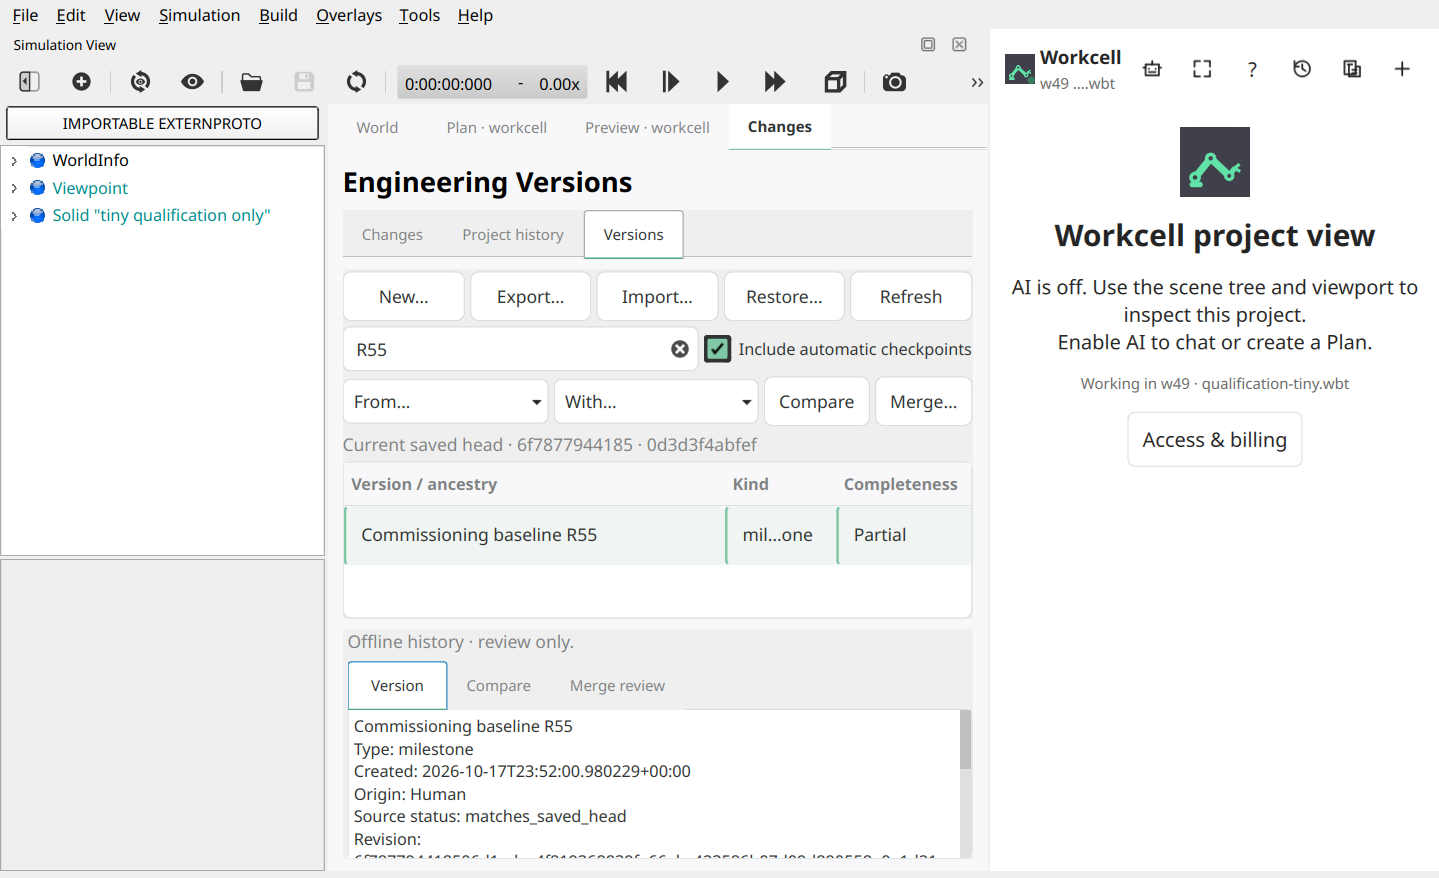The image size is (1439, 878).
Task: Expand the WorldInfo tree node
Action: [14, 160]
